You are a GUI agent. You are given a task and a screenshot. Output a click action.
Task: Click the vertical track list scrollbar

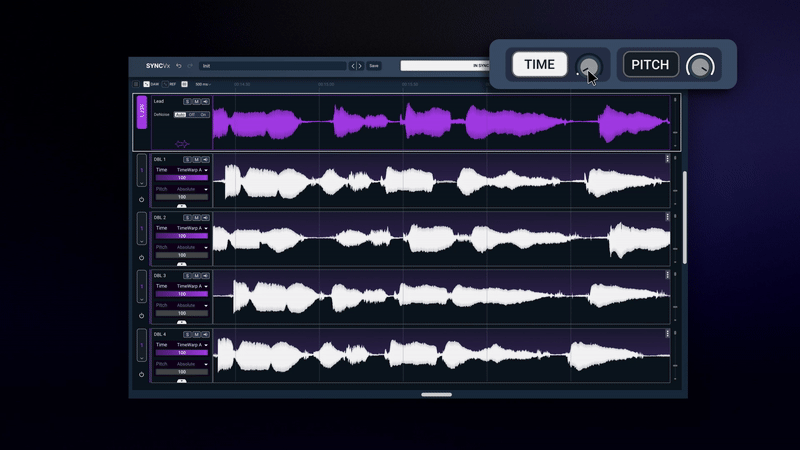tap(685, 217)
